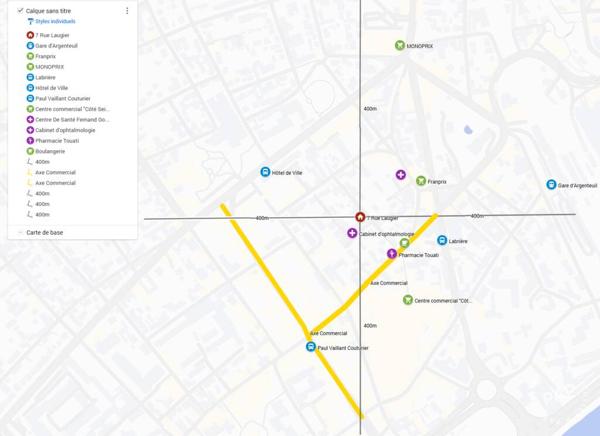Screen dimensions: 600x436
Task: Click the MONOPRIX shopping marker on map
Action: (400, 46)
